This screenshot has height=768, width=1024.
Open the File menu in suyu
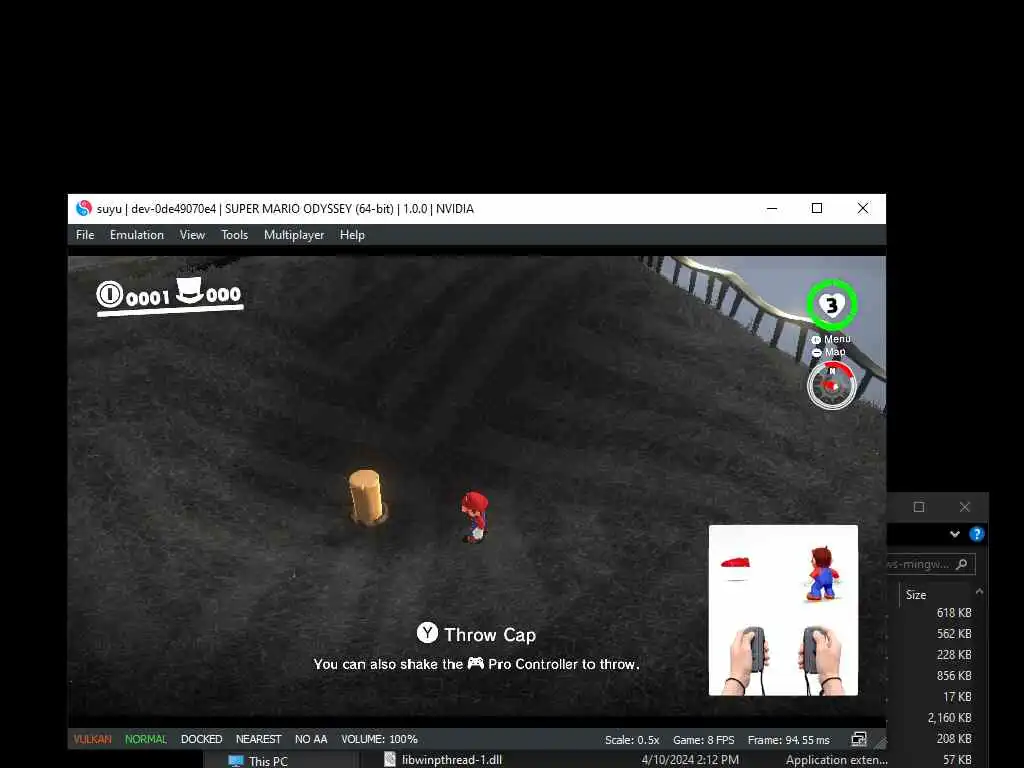pos(85,234)
